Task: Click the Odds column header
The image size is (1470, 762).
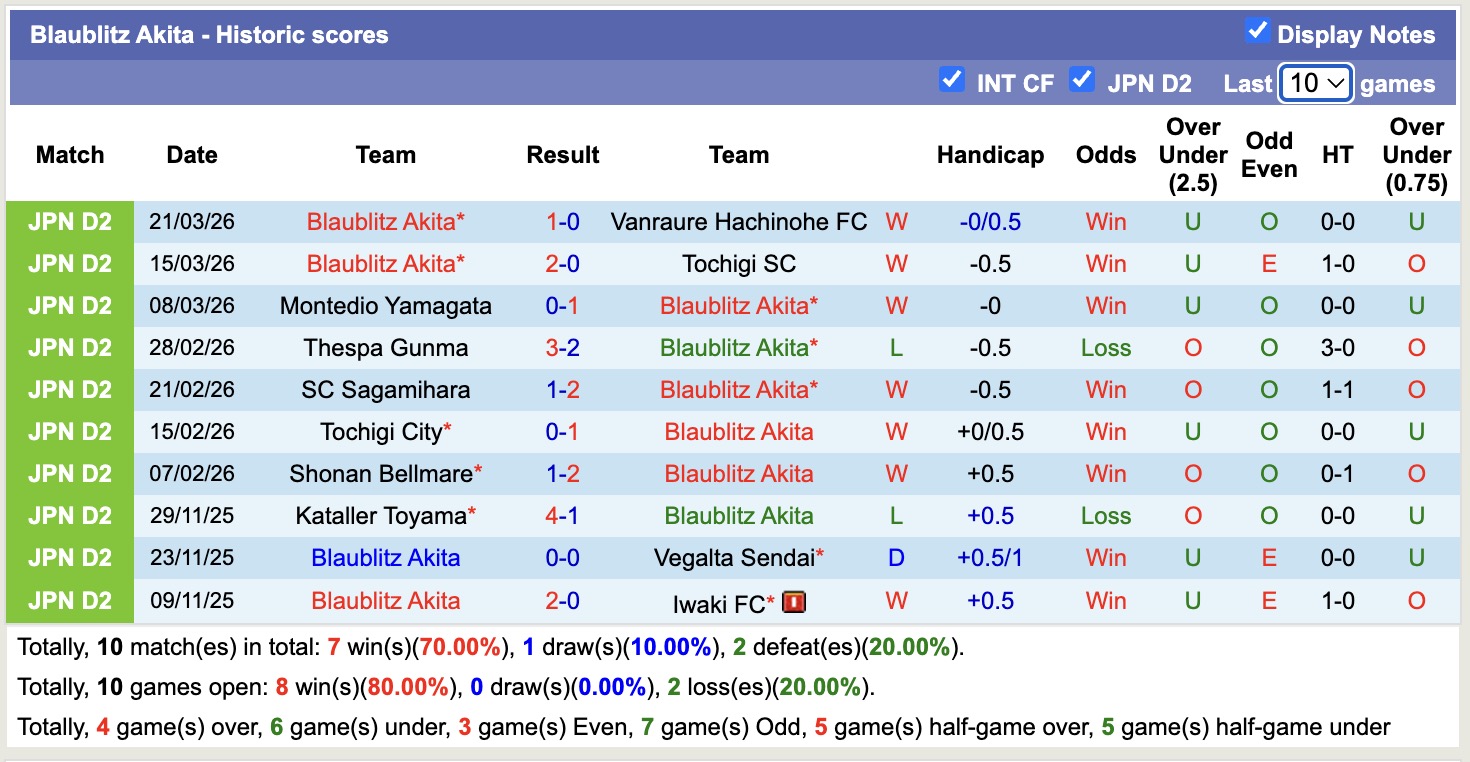Action: pos(1105,155)
